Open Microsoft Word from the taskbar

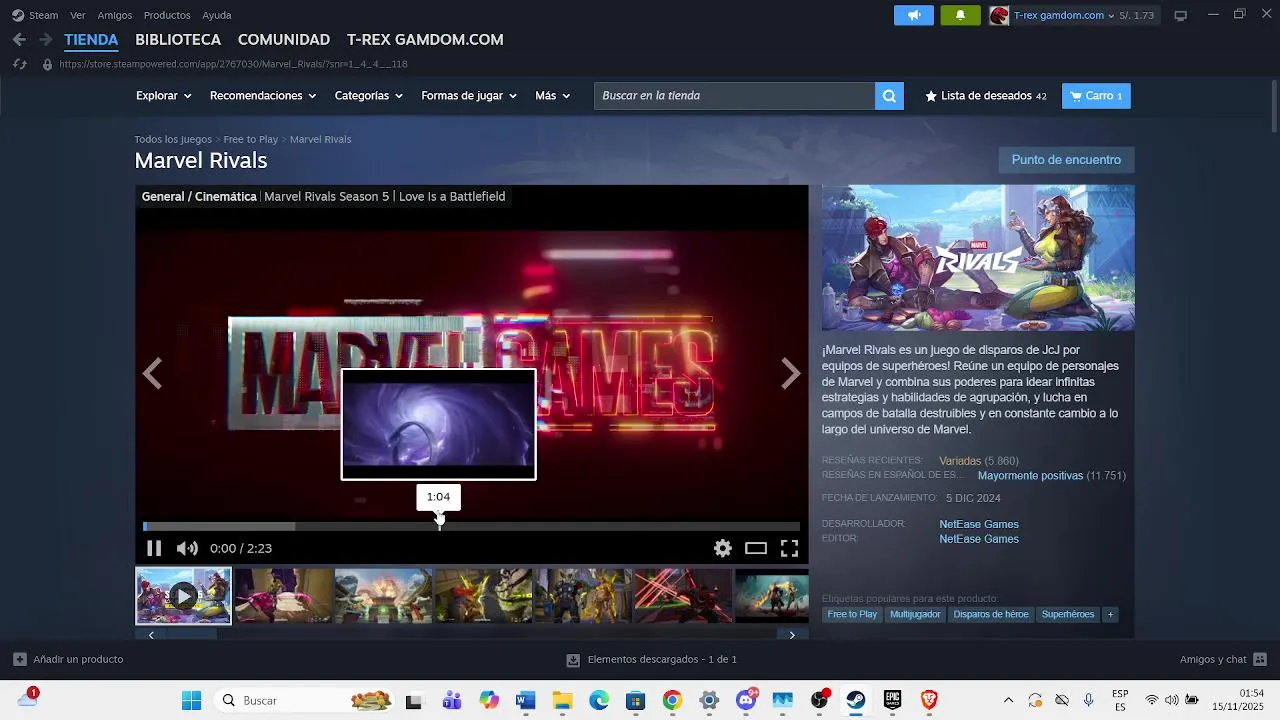[525, 700]
